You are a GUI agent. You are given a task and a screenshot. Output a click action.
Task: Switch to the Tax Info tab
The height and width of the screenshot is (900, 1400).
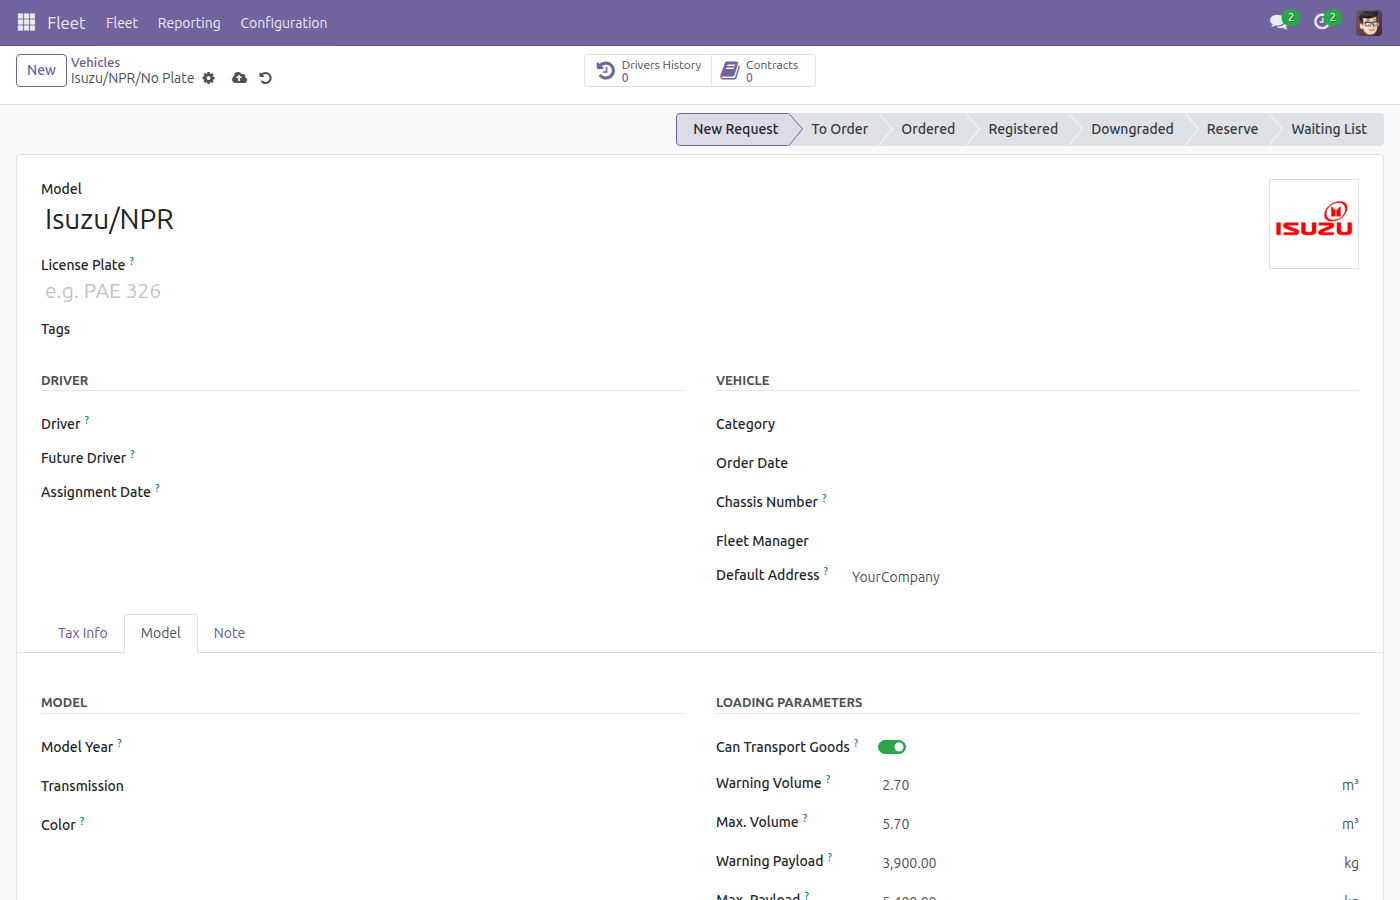click(83, 633)
